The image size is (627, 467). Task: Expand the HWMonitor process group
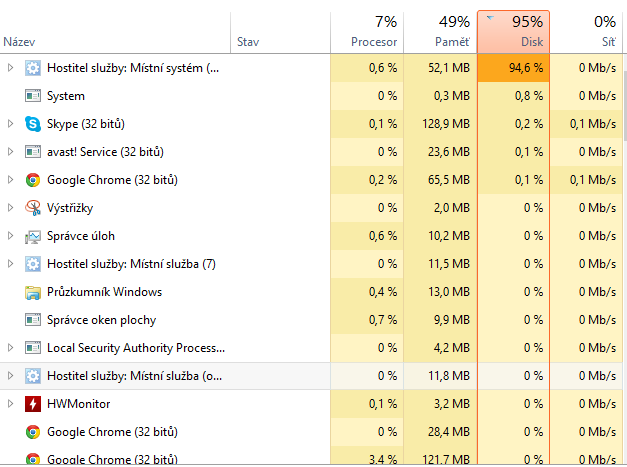(x=11, y=404)
